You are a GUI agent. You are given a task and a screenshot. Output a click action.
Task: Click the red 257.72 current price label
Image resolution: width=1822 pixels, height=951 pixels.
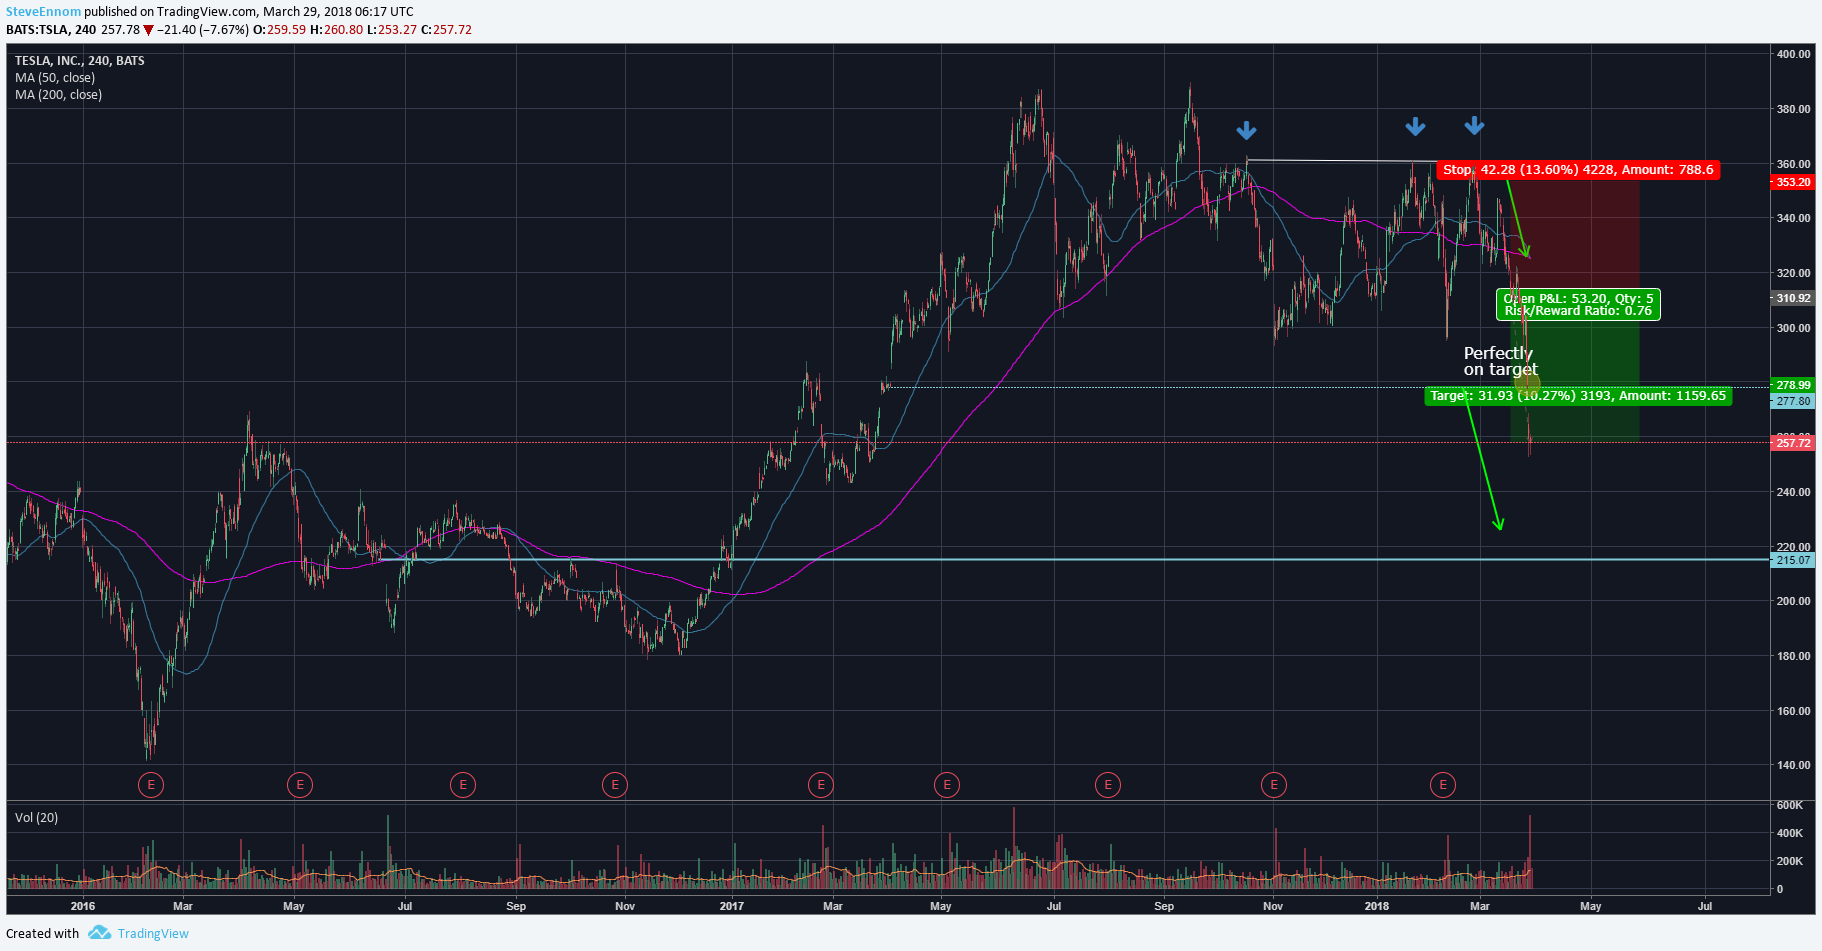click(1793, 443)
